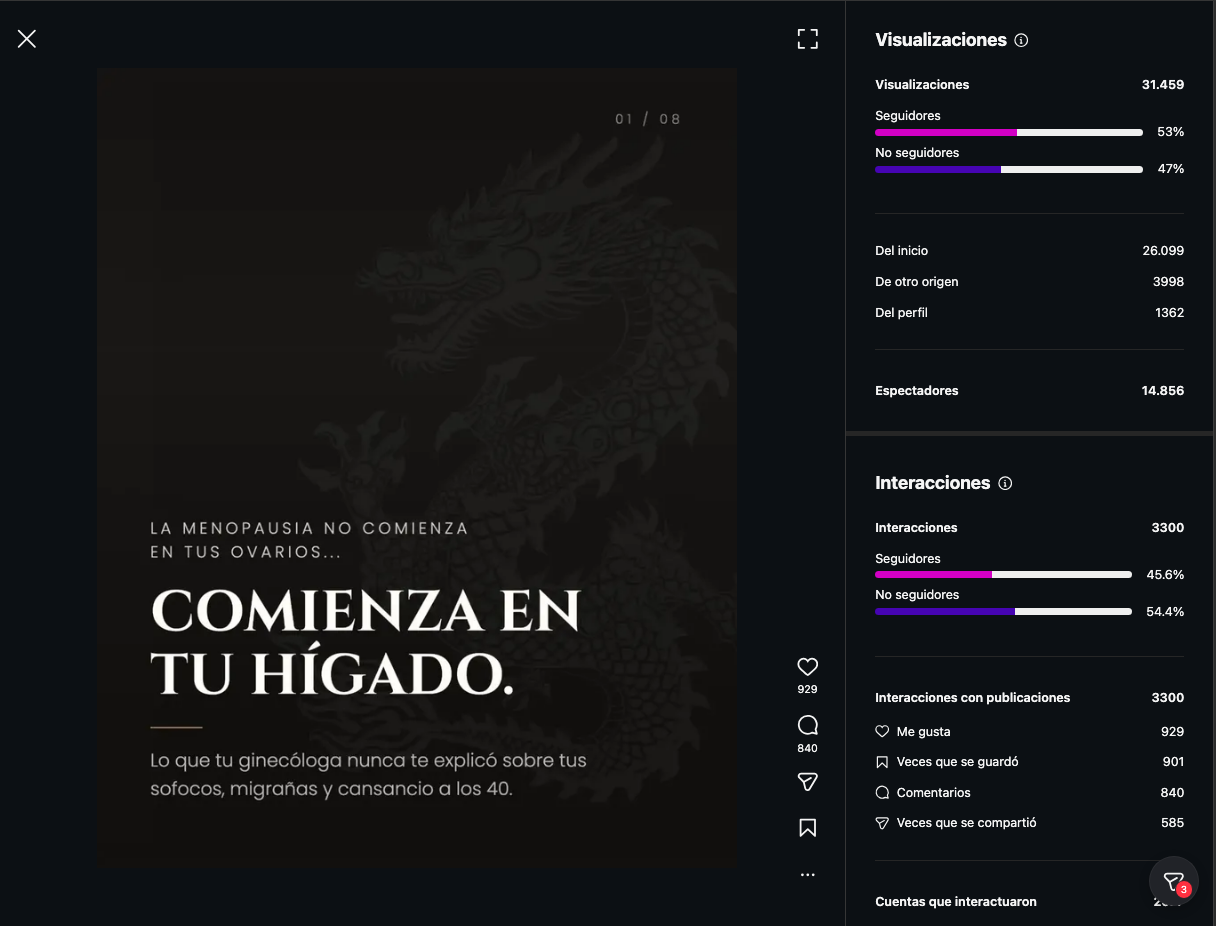The width and height of the screenshot is (1216, 926).
Task: Click the 31.459 visualizaciones value
Action: (1163, 85)
